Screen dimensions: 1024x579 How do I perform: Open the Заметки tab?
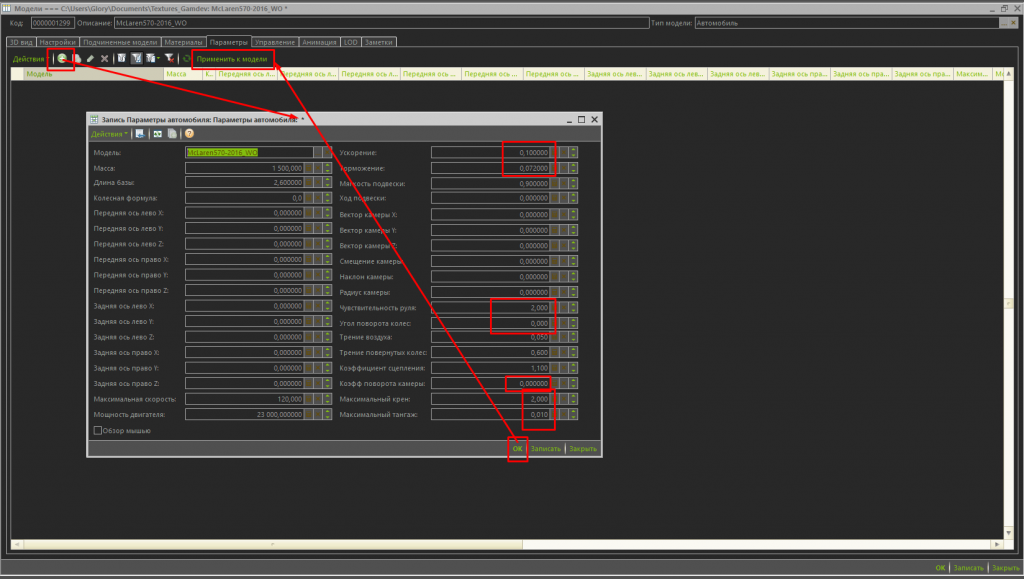379,42
